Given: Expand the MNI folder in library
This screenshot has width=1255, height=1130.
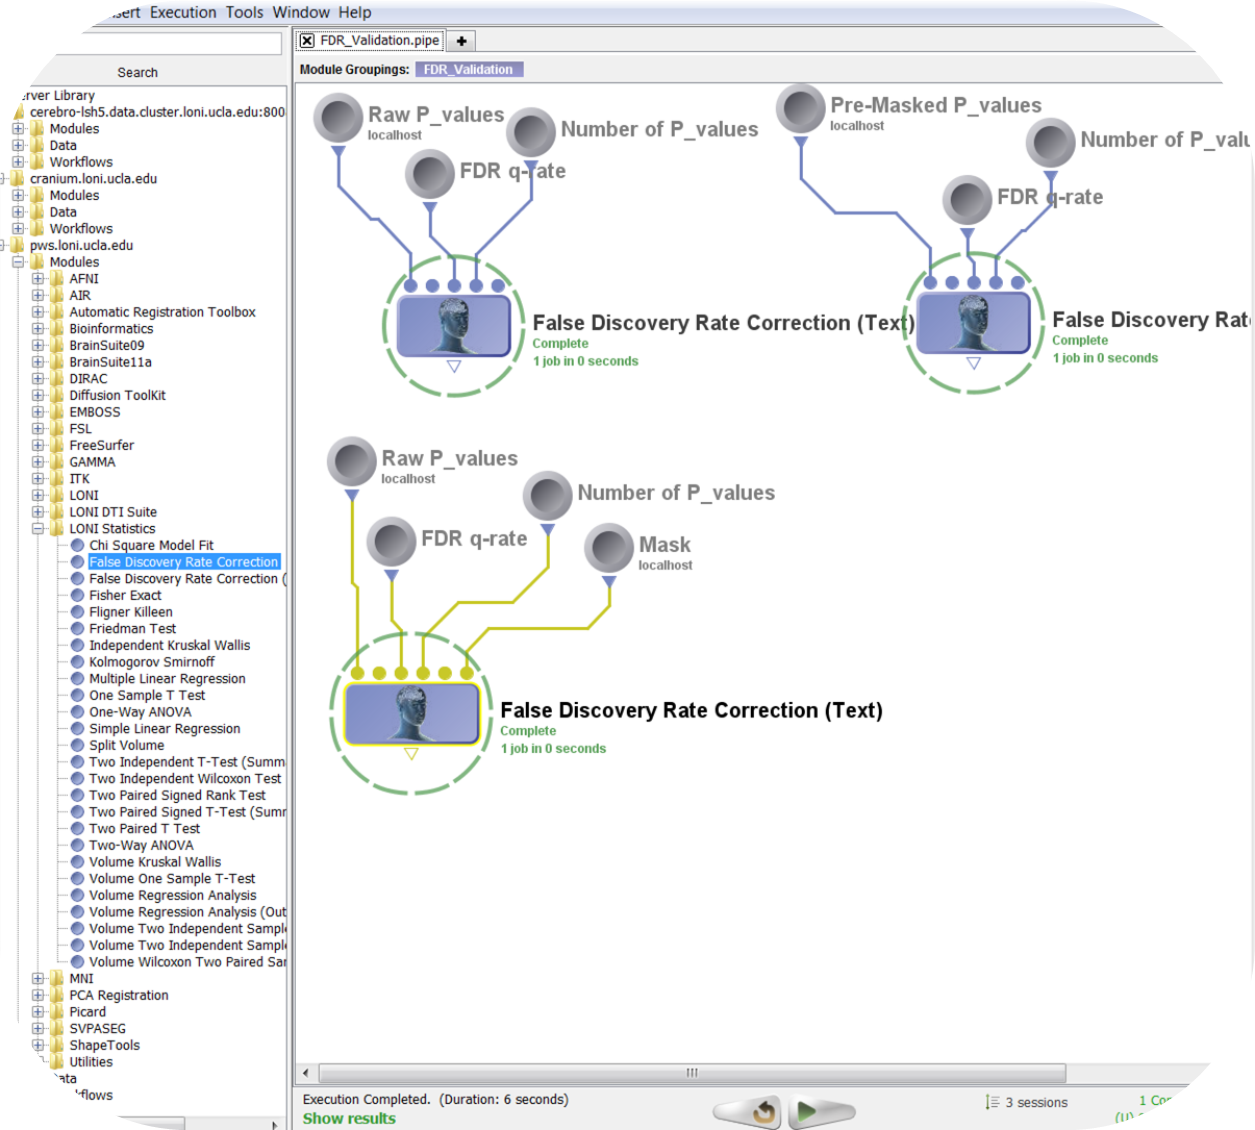Looking at the screenshot, I should pyautogui.click(x=38, y=978).
